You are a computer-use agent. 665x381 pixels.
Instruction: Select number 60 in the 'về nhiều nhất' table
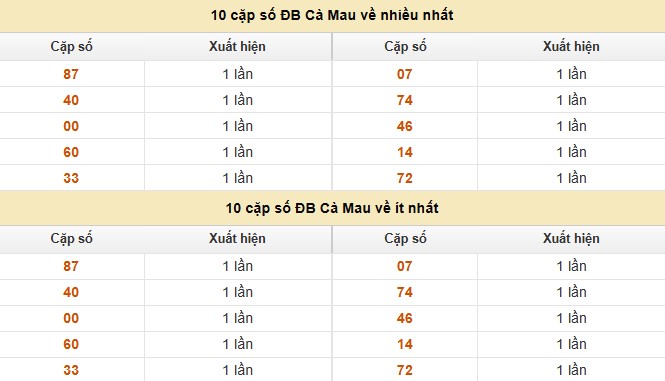71,152
